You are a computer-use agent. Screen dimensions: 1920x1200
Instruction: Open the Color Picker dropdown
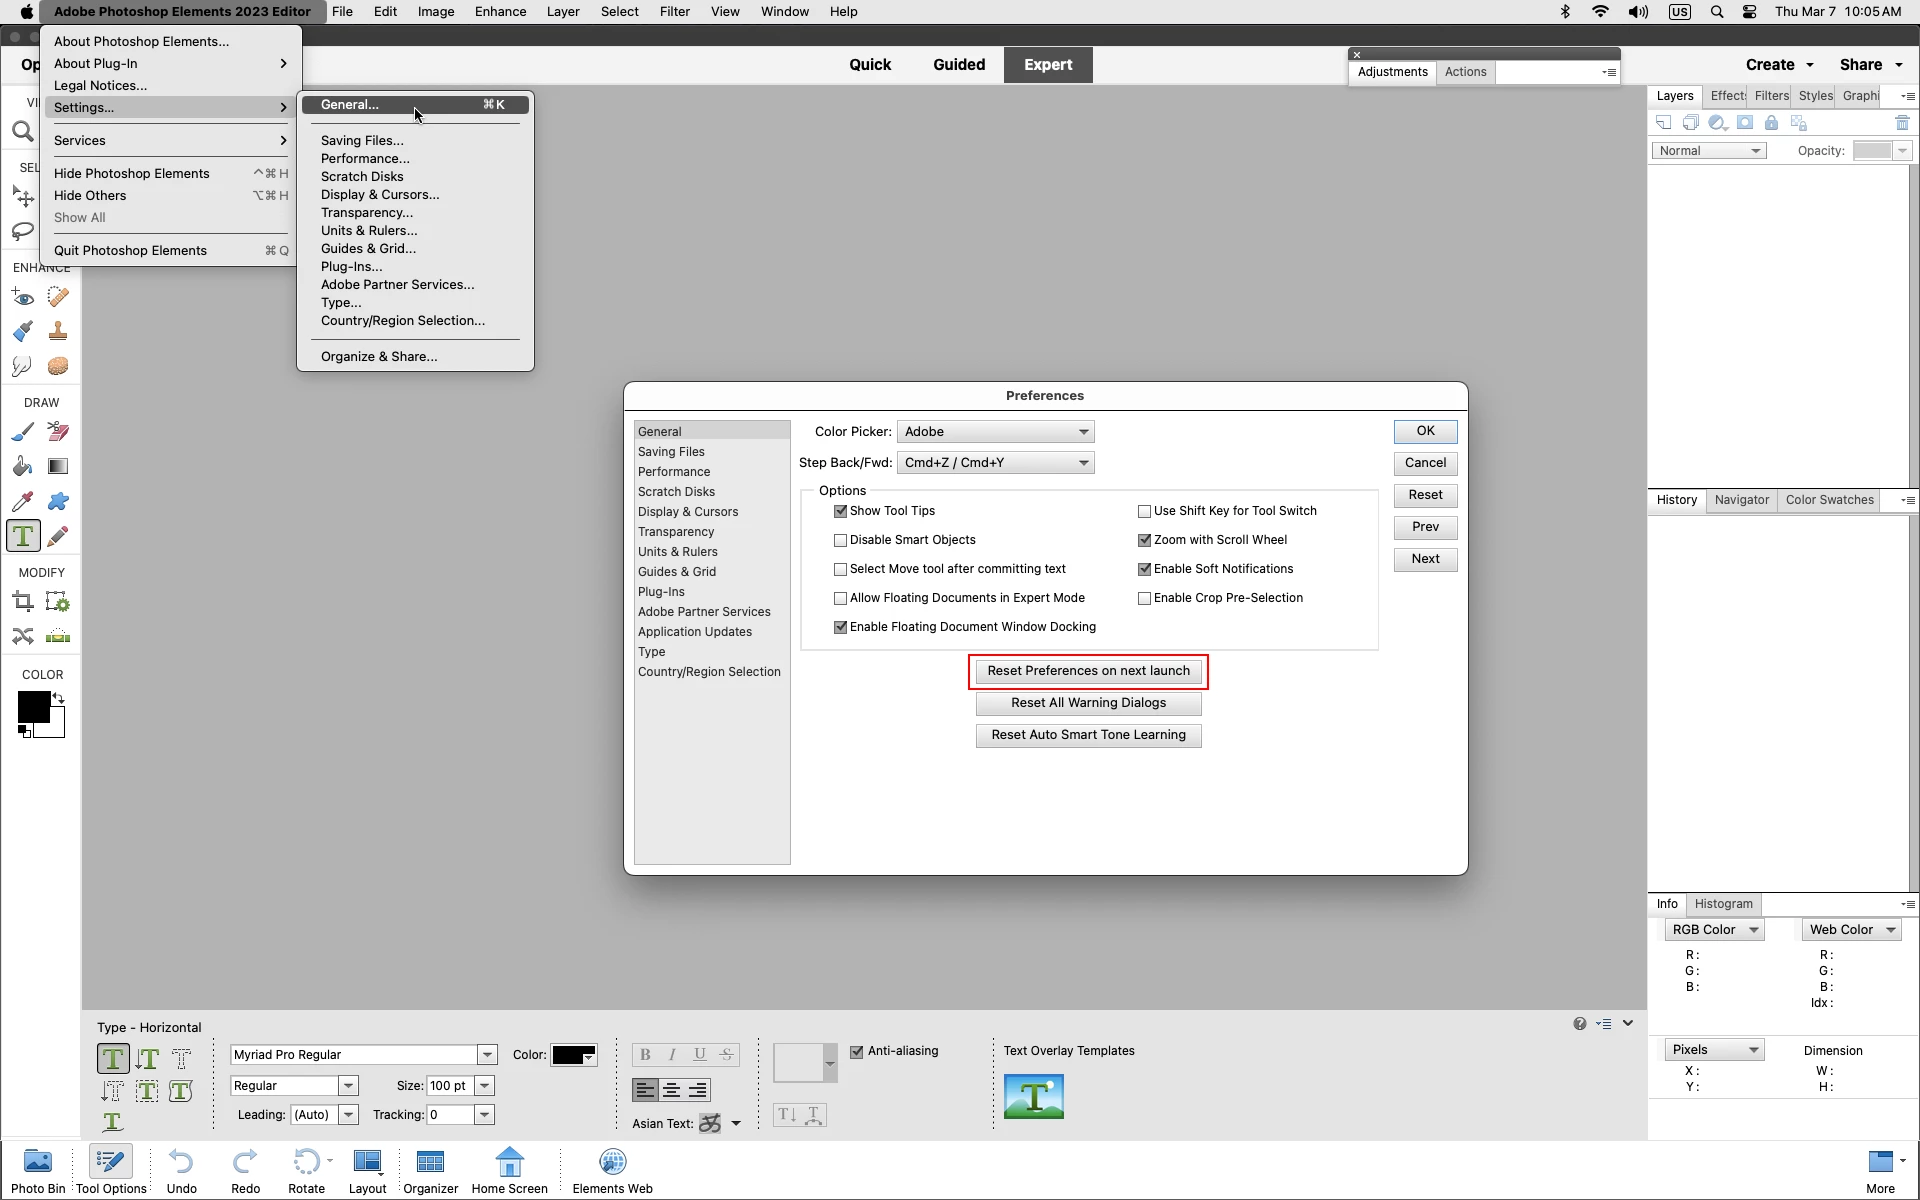995,432
